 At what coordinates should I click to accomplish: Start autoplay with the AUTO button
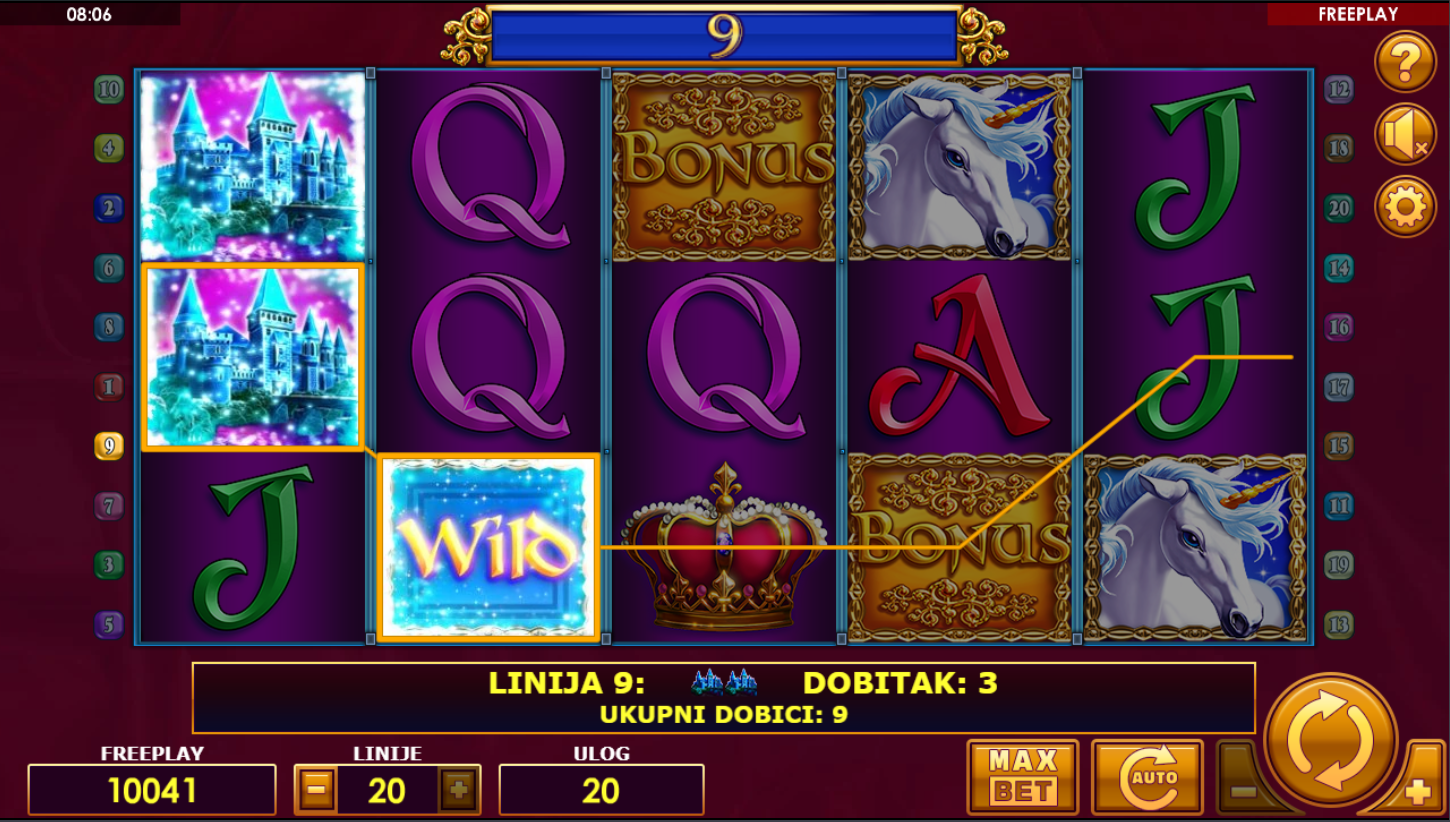[x=1147, y=777]
